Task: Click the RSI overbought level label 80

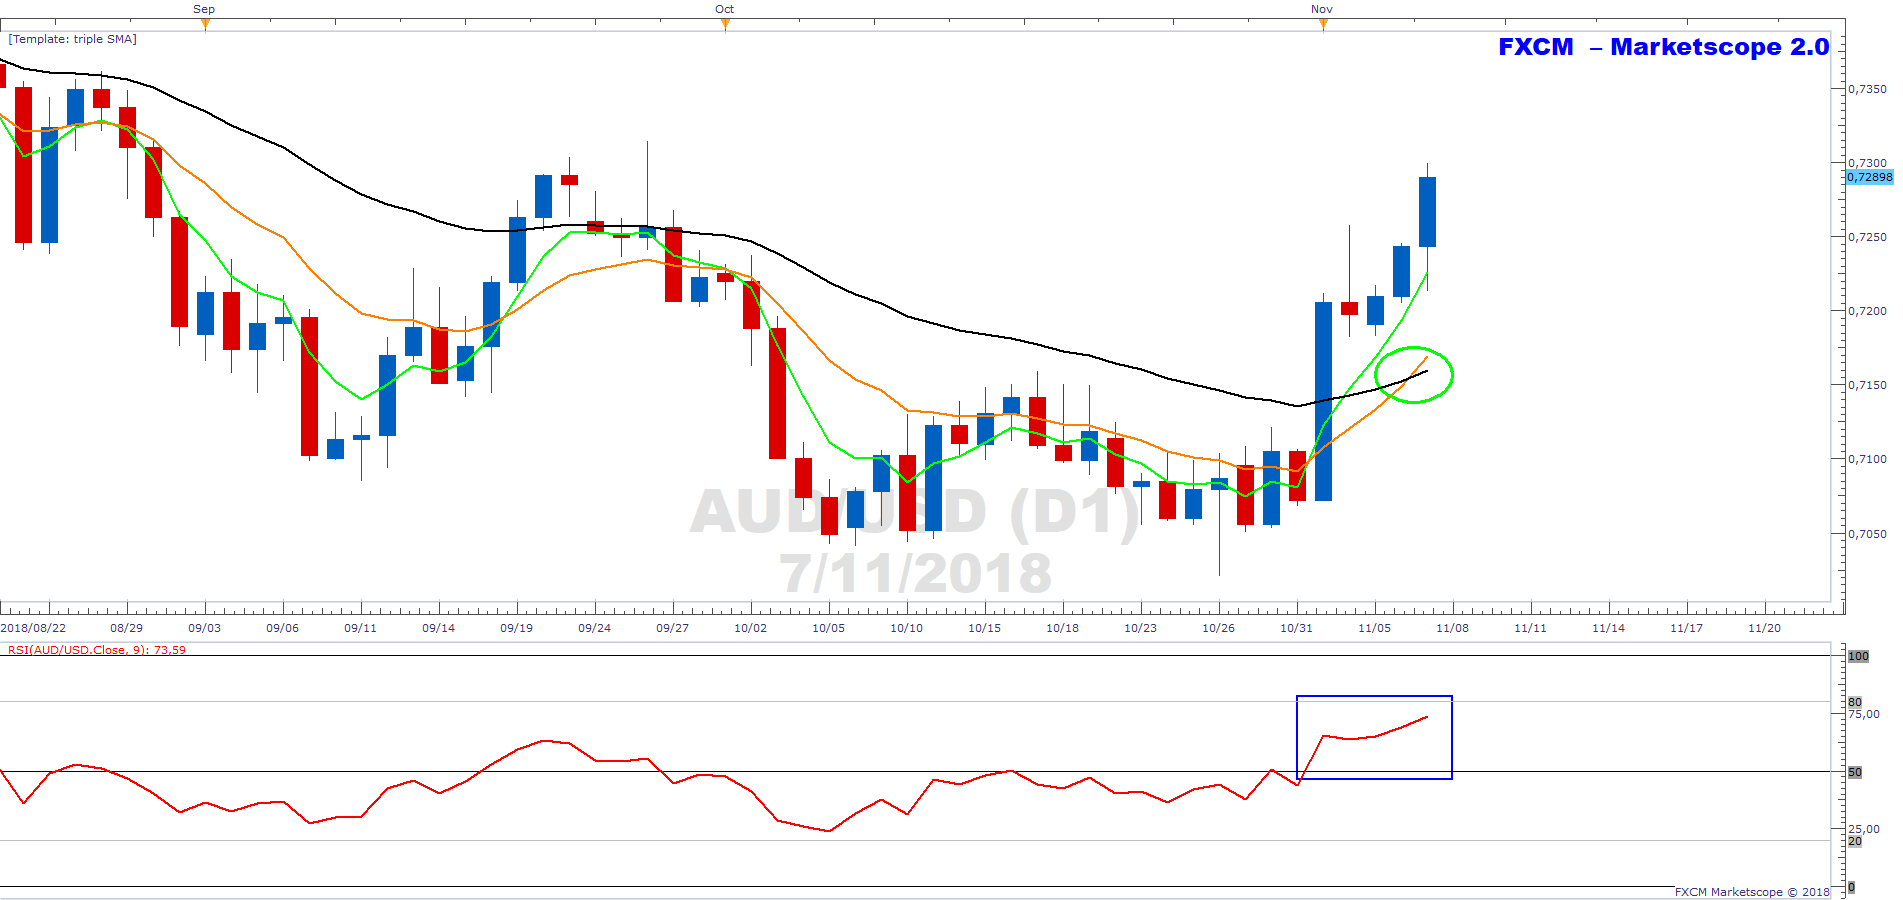Action: [1855, 702]
